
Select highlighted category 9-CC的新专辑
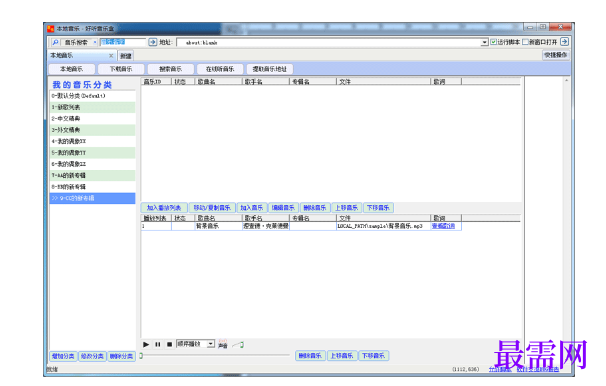(92, 198)
